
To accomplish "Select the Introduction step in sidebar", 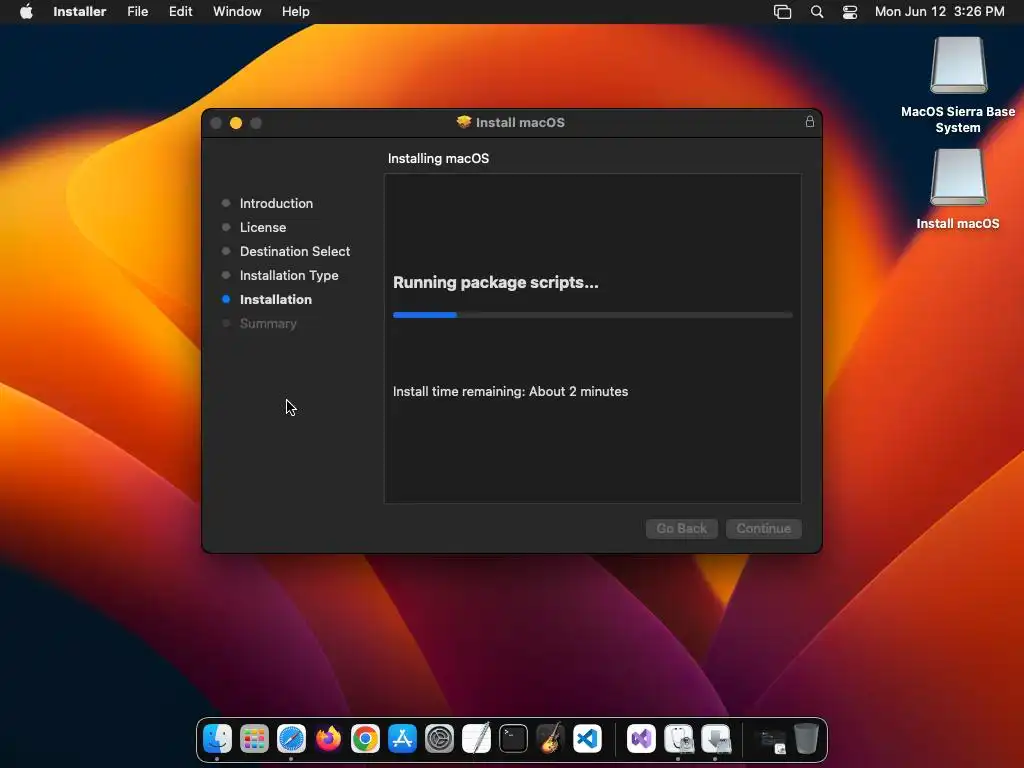I will coord(276,203).
